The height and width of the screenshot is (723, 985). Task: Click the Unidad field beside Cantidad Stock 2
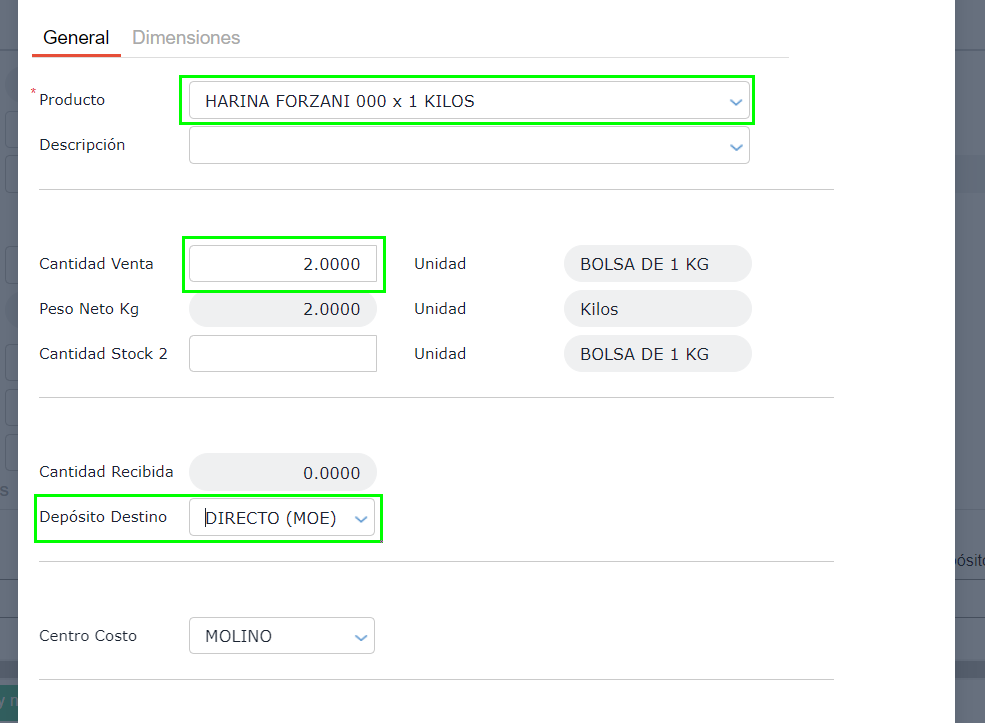(657, 354)
